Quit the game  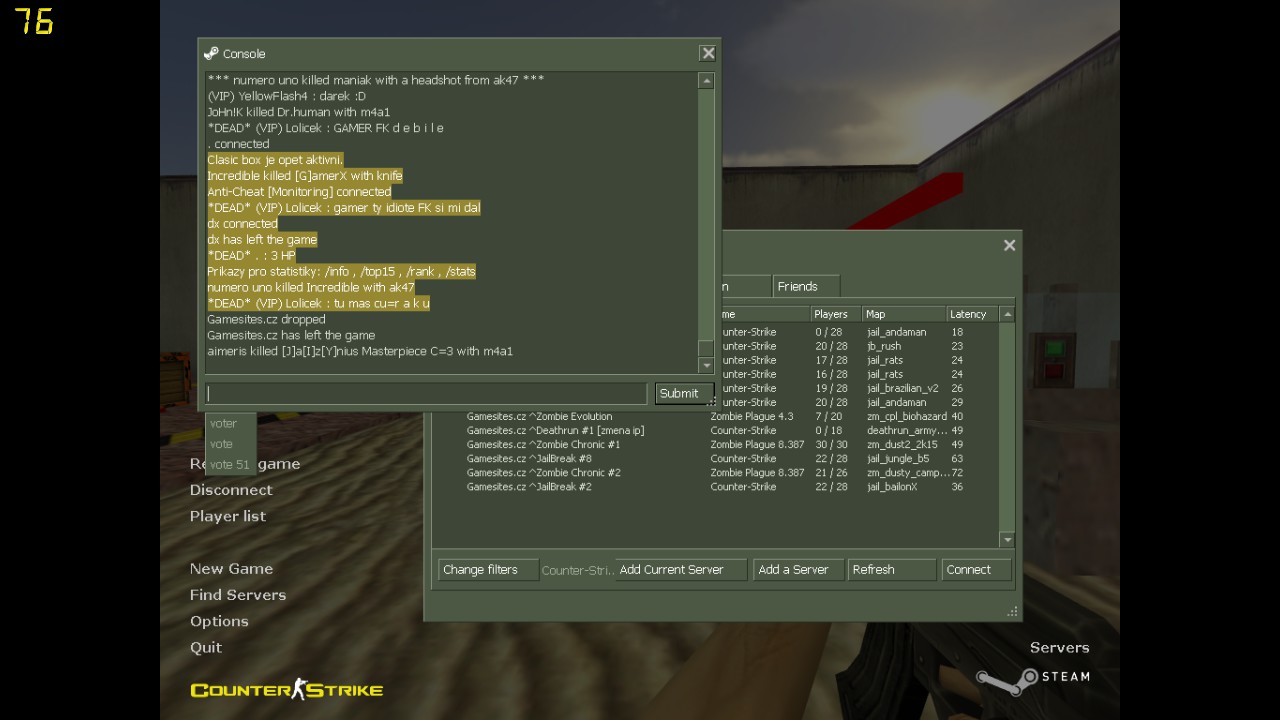pos(206,647)
